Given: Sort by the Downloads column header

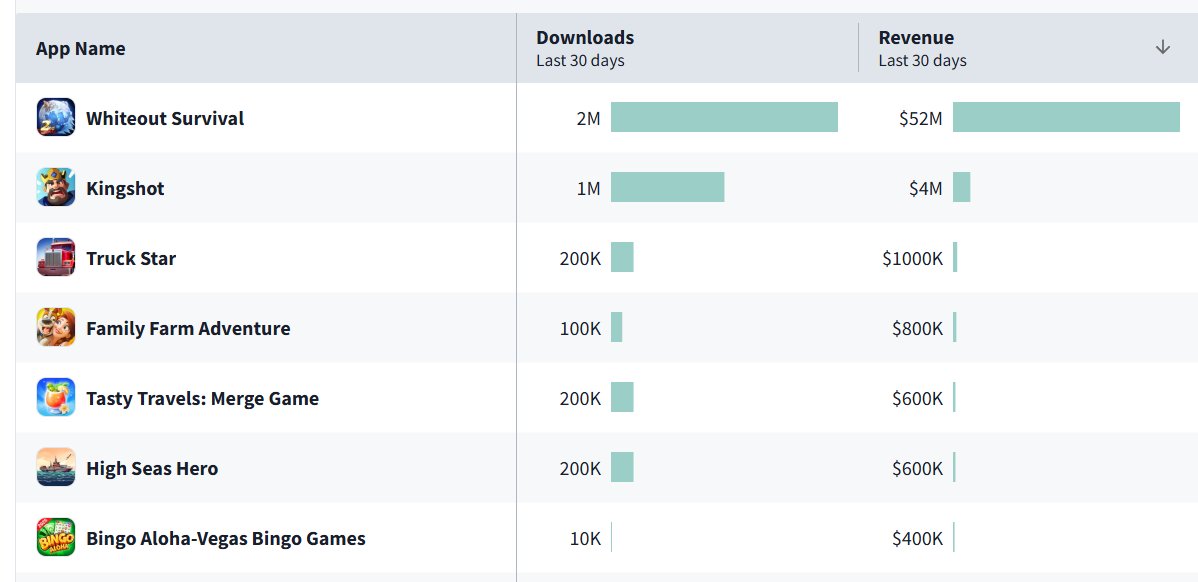Looking at the screenshot, I should point(585,38).
